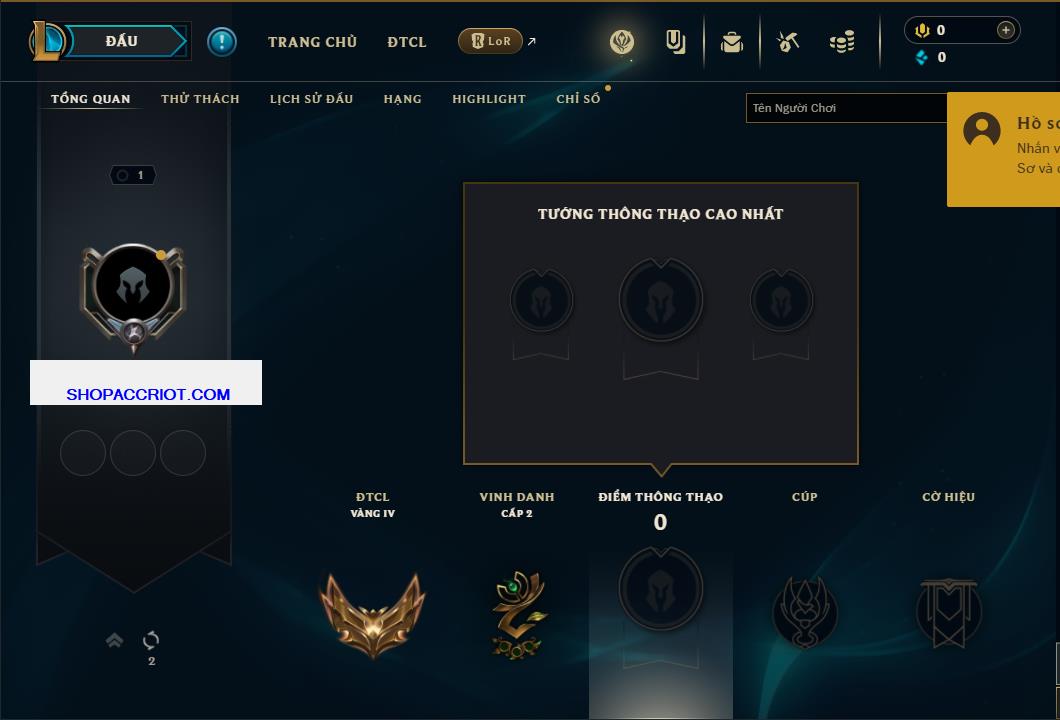This screenshot has height=720, width=1060.
Task: Switch to HẠNG tab
Action: tap(402, 99)
